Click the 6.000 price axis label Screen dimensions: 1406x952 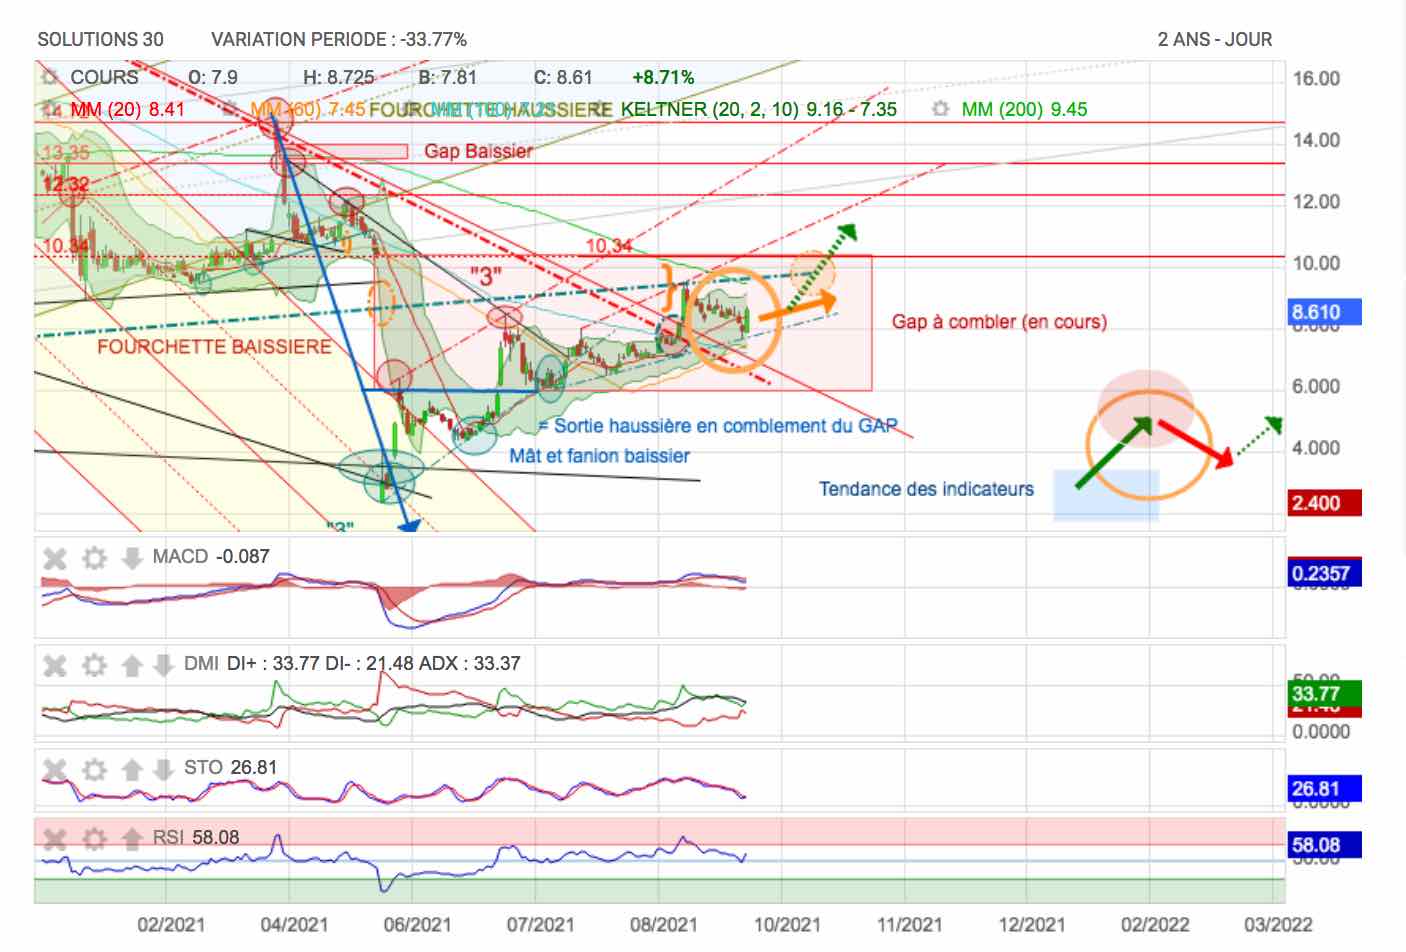(x=1316, y=387)
